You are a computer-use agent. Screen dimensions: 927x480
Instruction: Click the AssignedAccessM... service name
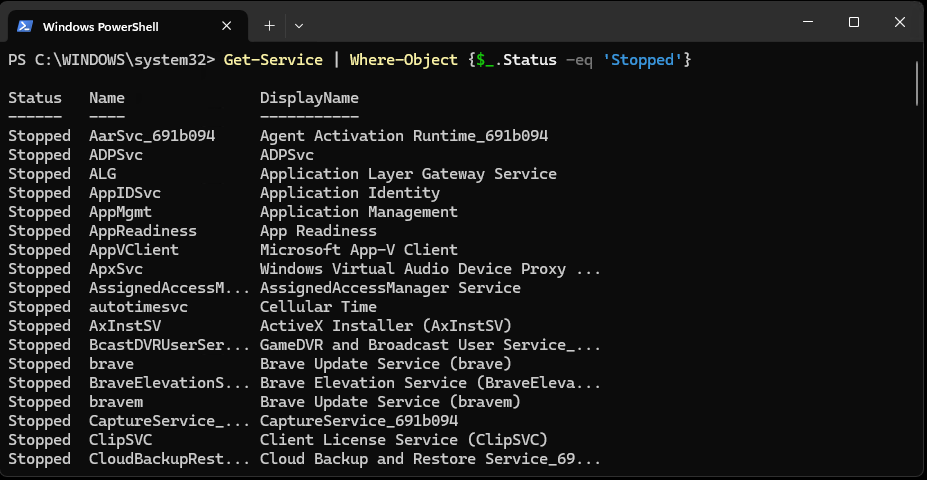[x=170, y=288]
